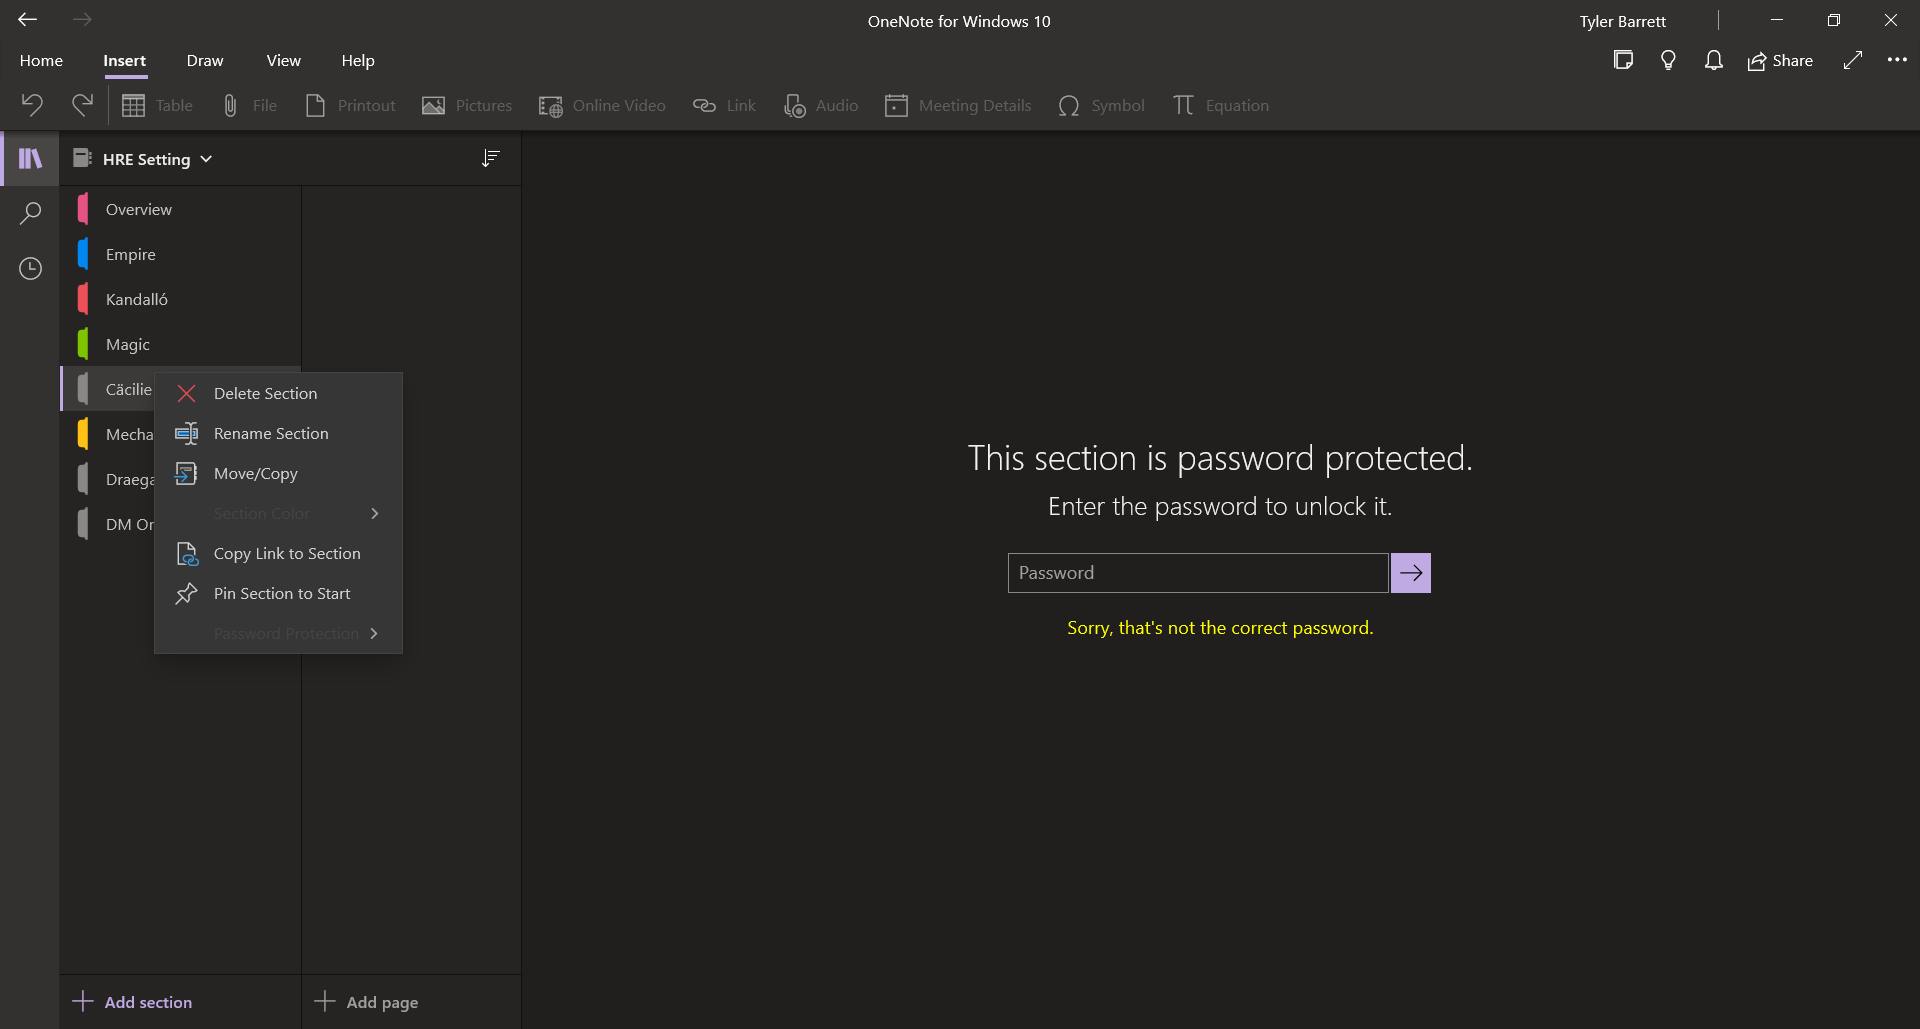Insert a Symbol
Screen dimensions: 1920x1029
pyautogui.click(x=1101, y=105)
